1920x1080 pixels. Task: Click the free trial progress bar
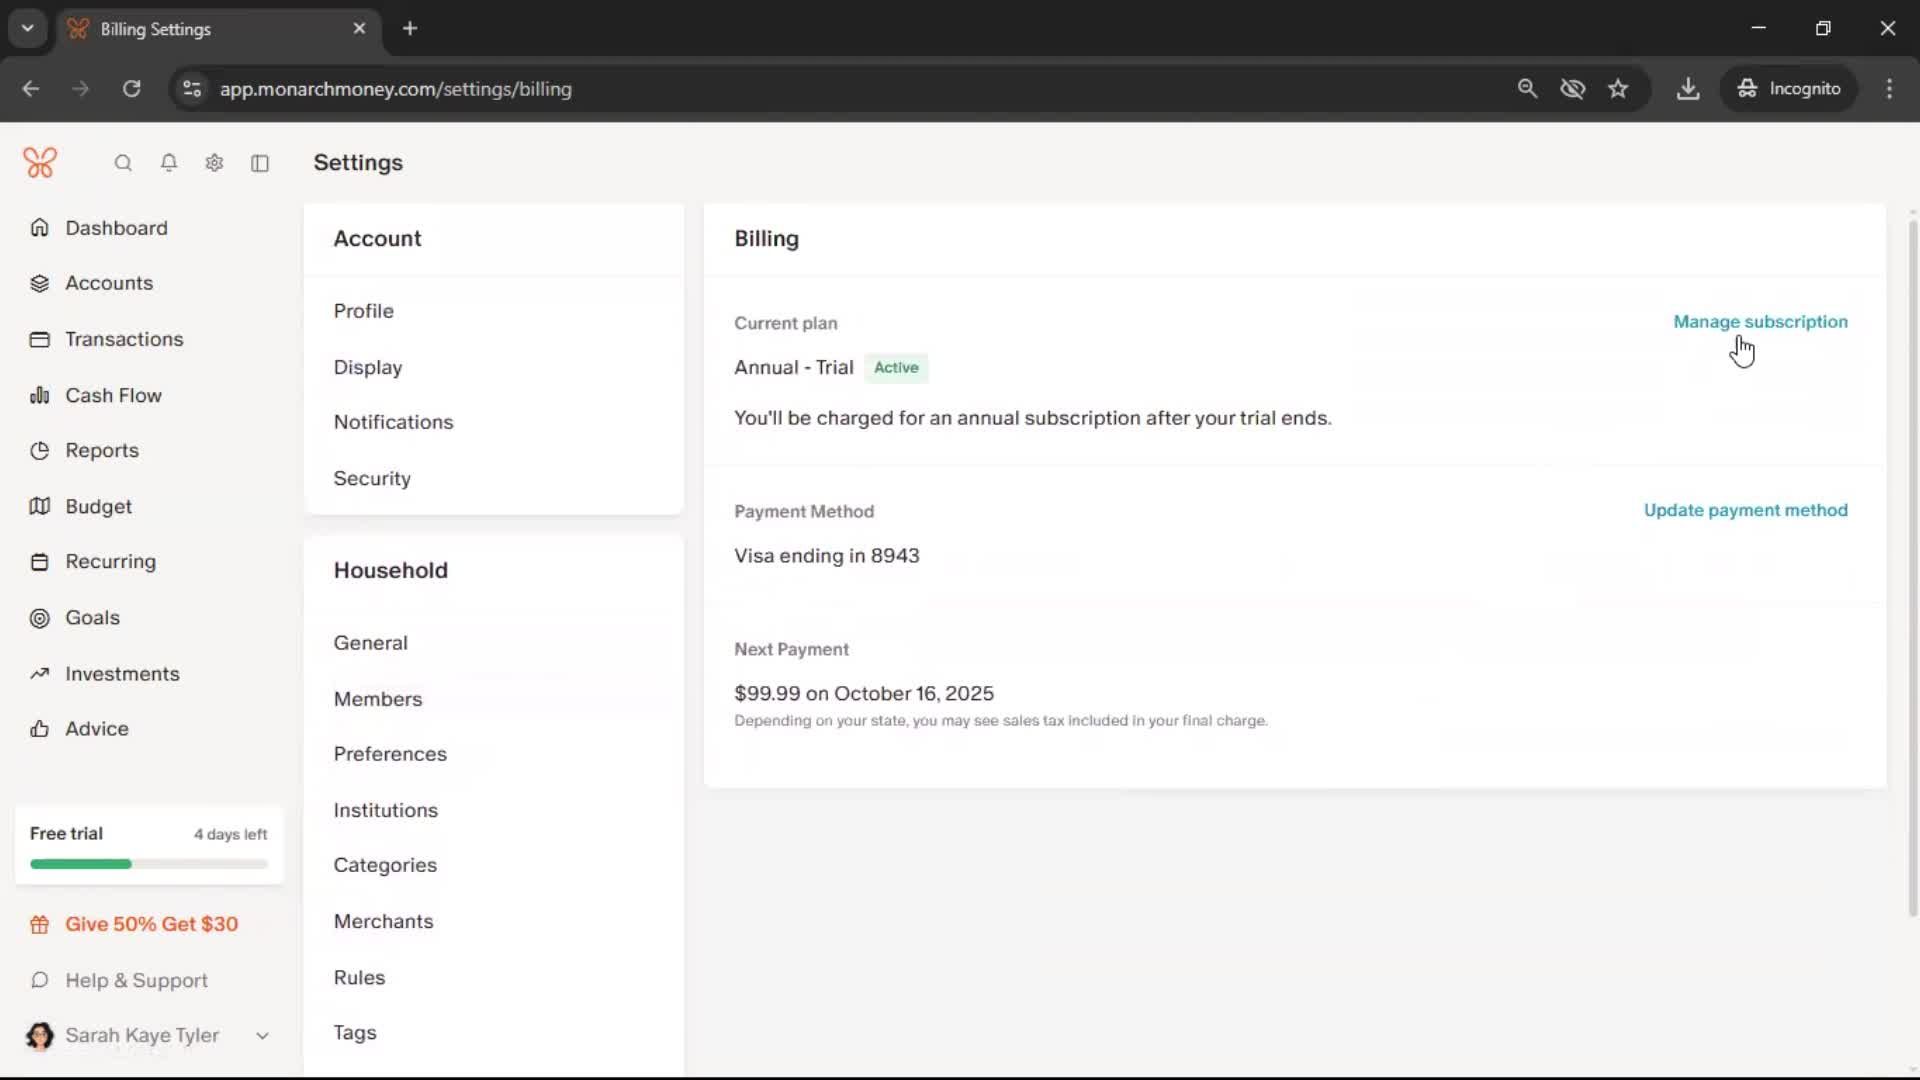coord(149,864)
